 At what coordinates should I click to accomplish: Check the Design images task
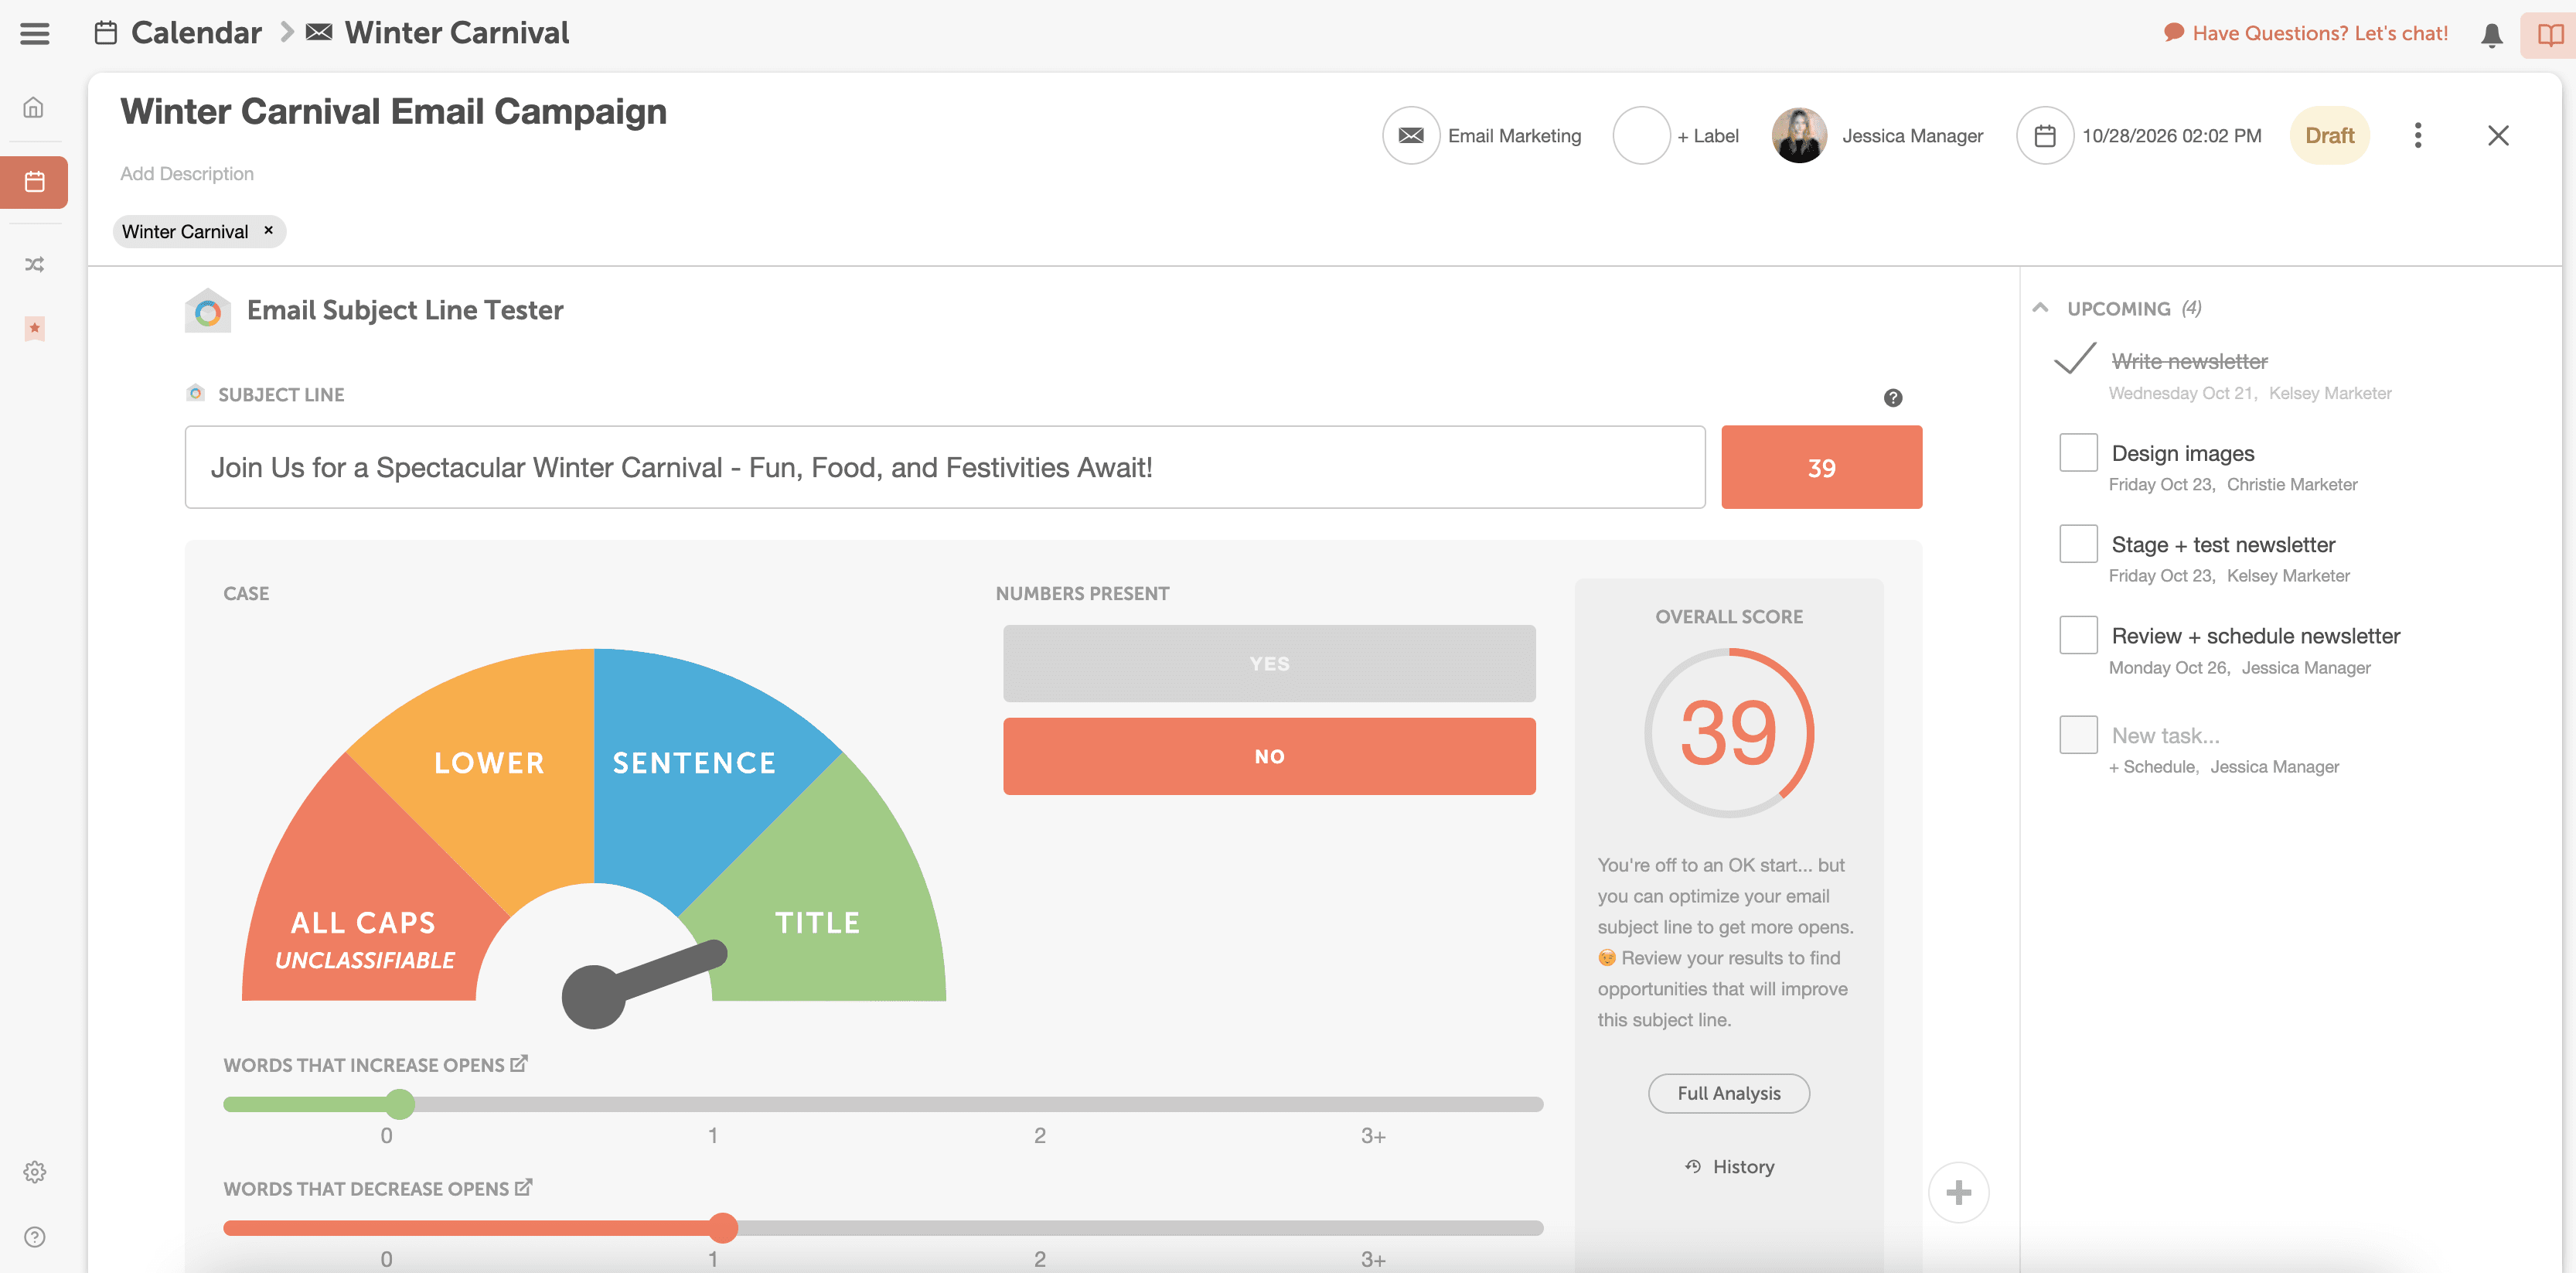click(x=2077, y=453)
